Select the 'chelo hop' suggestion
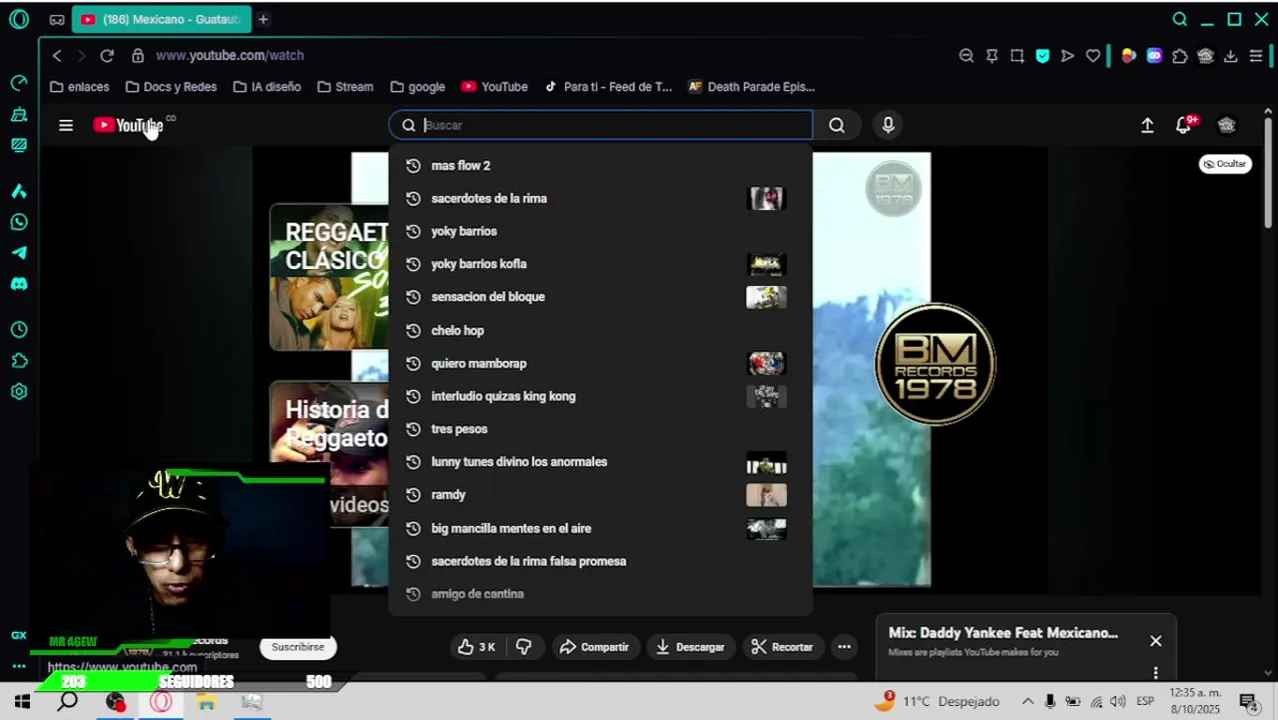This screenshot has height=720, width=1278. [601, 330]
